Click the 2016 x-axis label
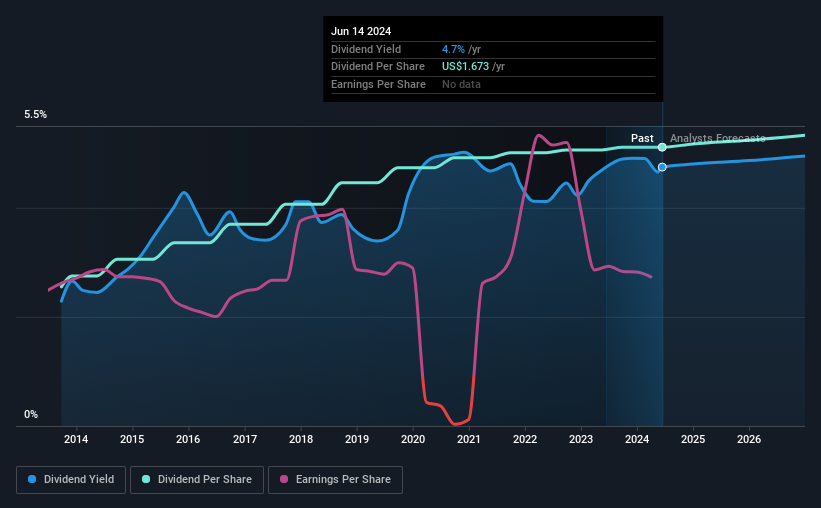Viewport: 821px width, 508px height. pyautogui.click(x=188, y=439)
